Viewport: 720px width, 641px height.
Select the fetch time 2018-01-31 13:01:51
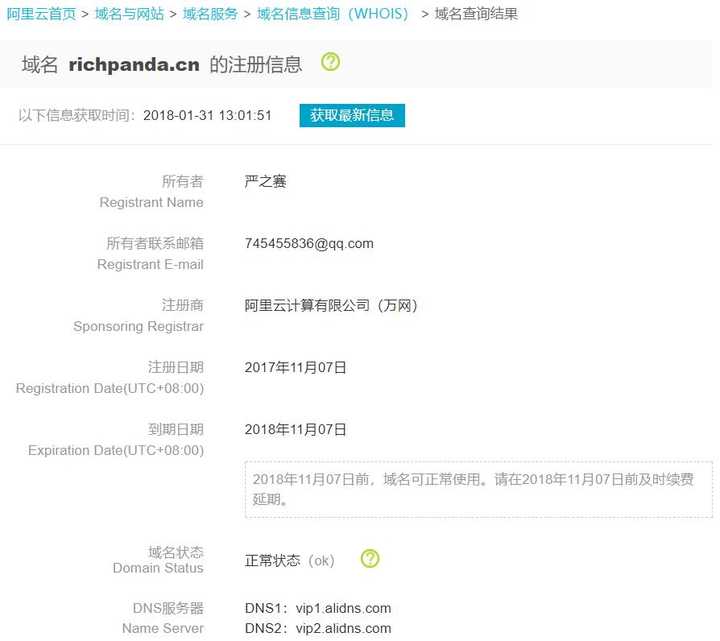coord(207,115)
